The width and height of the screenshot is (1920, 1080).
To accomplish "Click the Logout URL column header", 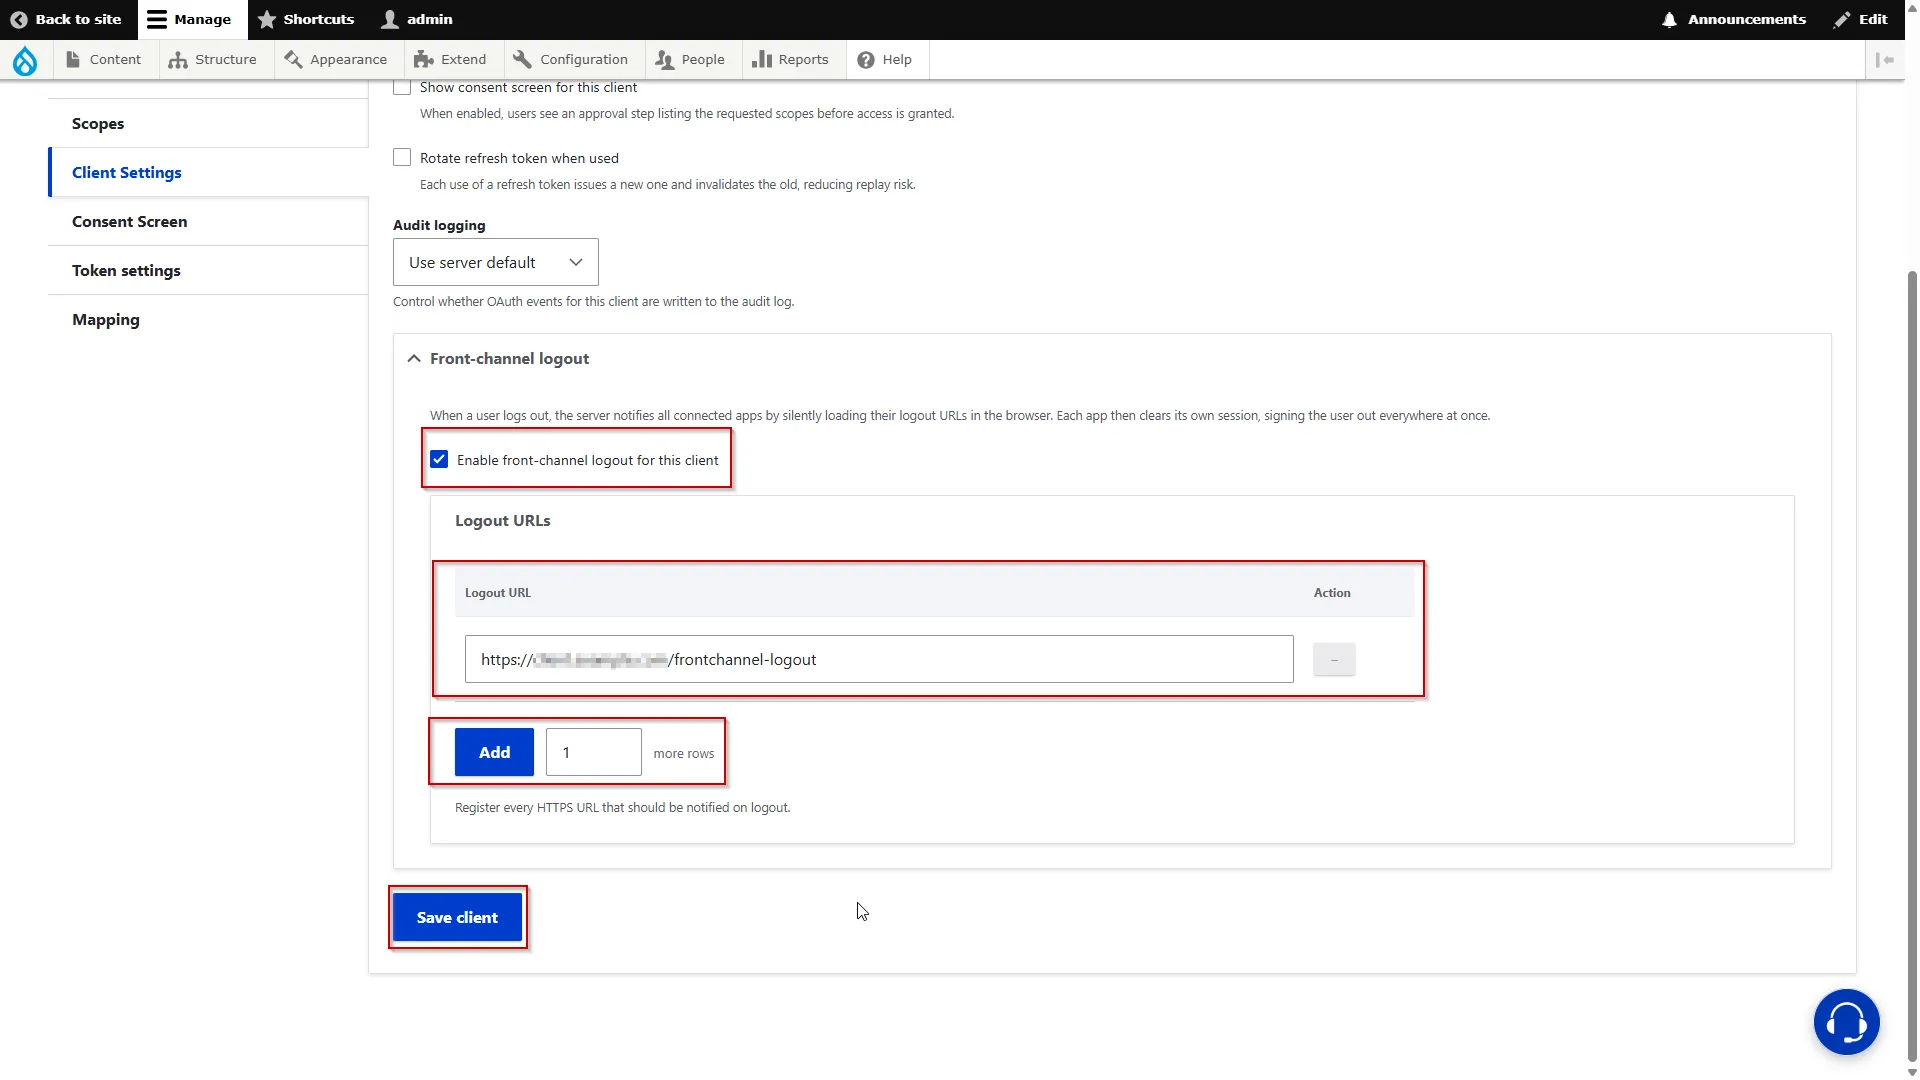I will [498, 593].
